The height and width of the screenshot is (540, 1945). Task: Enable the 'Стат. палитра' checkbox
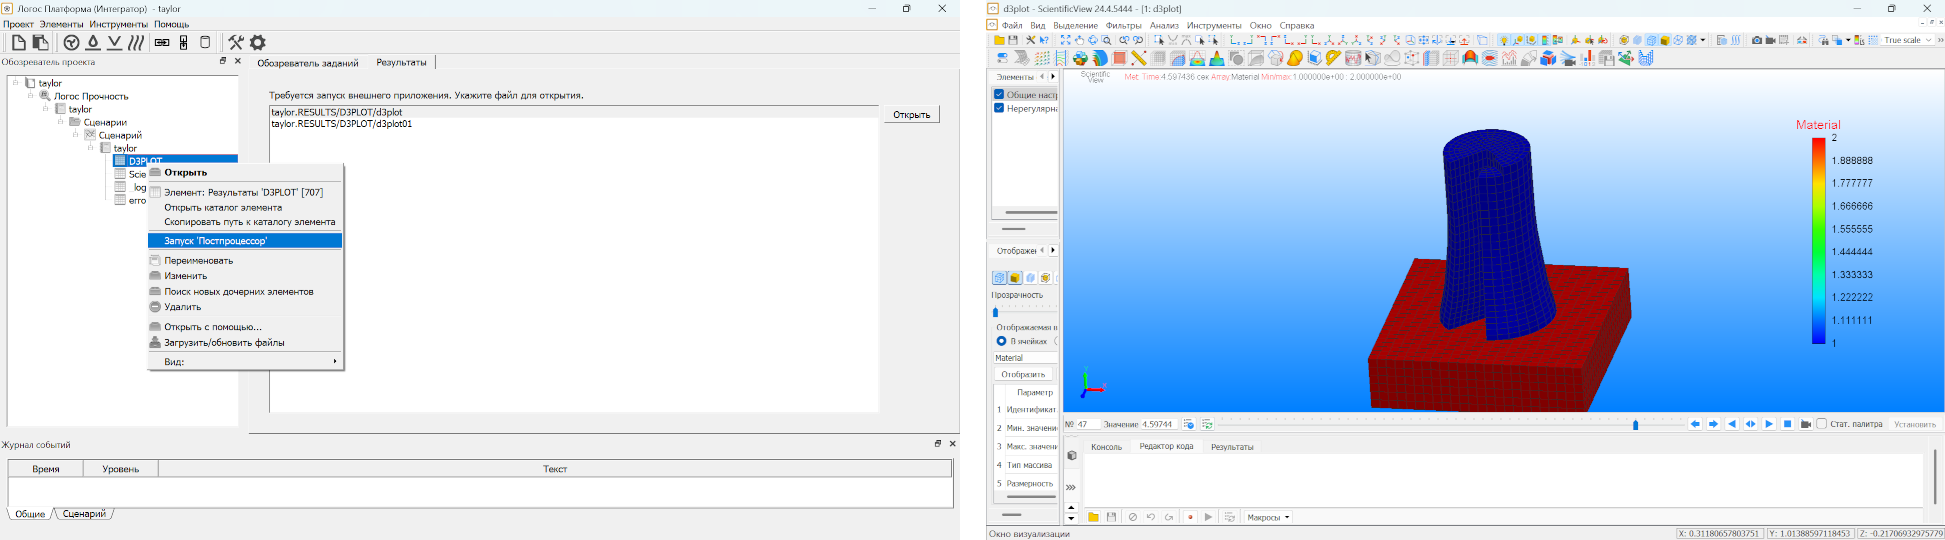1822,424
